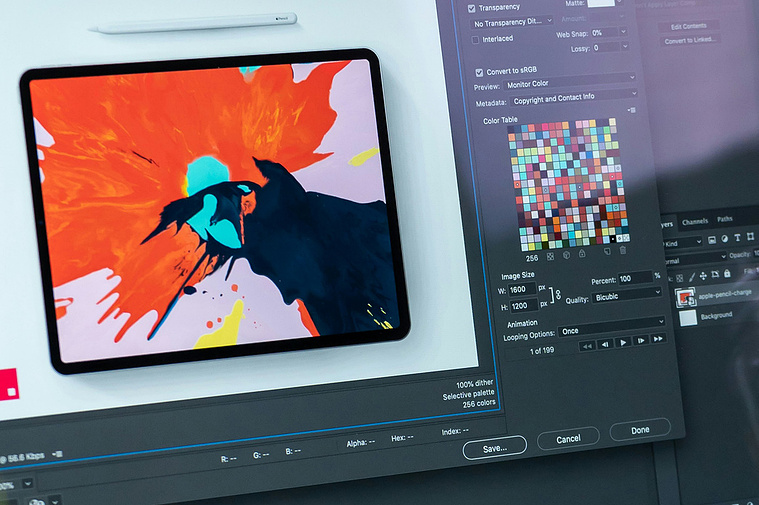The image size is (759, 505).
Task: Click Convert to Linked... button
Action: click(x=690, y=40)
